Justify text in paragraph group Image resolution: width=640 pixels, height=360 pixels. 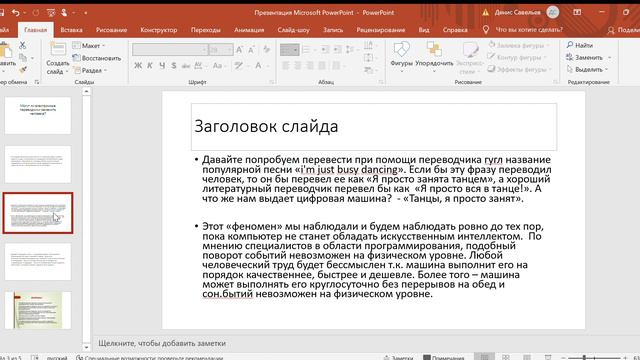pos(322,65)
